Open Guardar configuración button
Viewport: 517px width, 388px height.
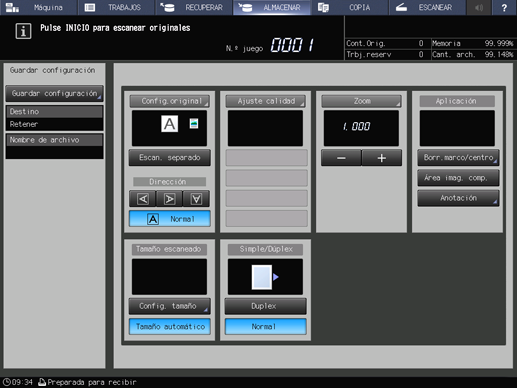click(54, 94)
